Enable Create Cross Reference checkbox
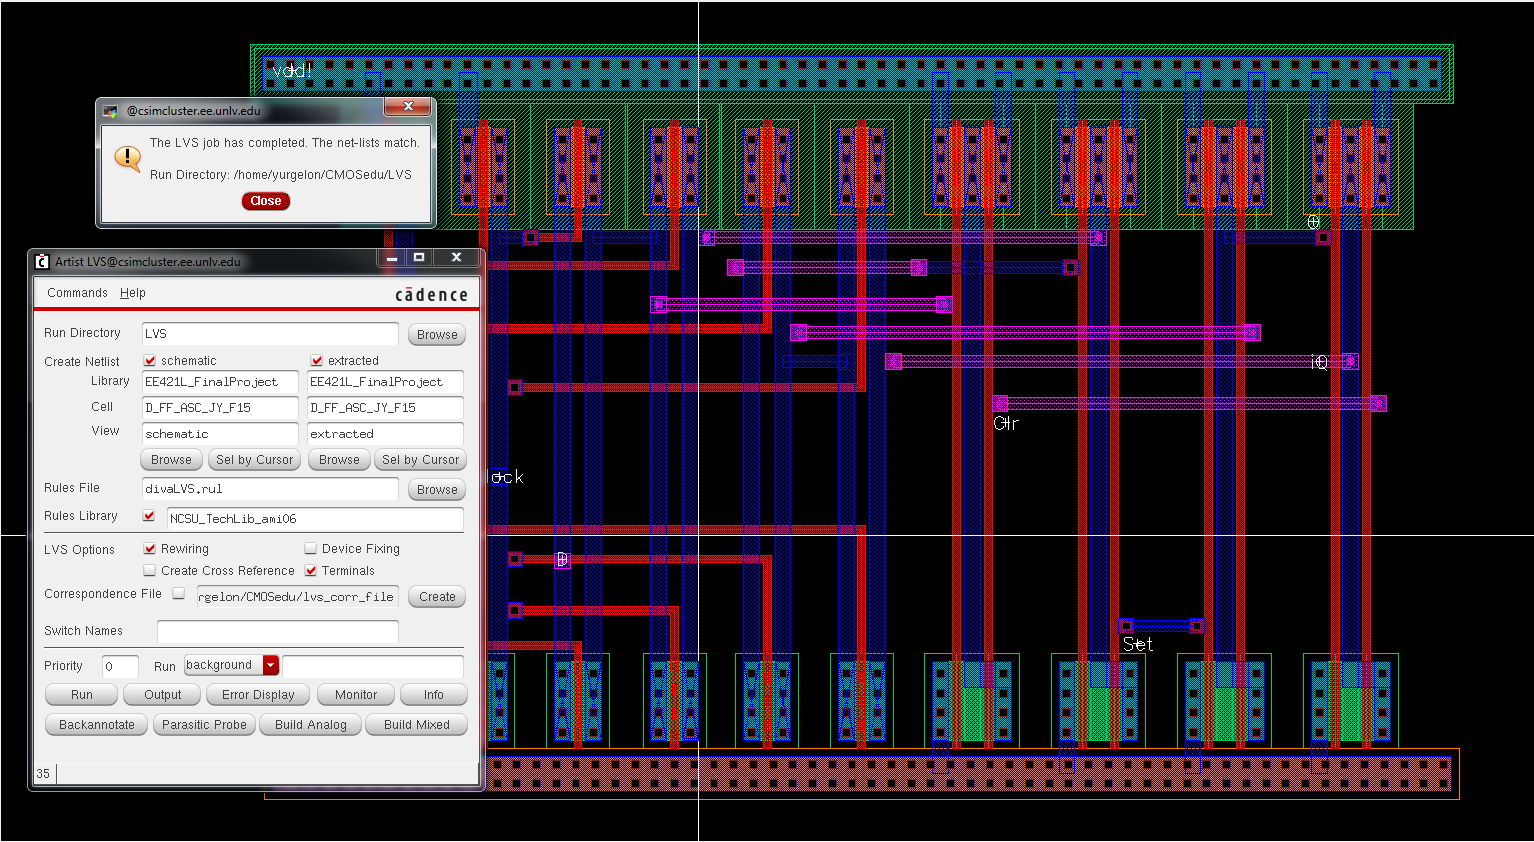The height and width of the screenshot is (842, 1534). [150, 571]
